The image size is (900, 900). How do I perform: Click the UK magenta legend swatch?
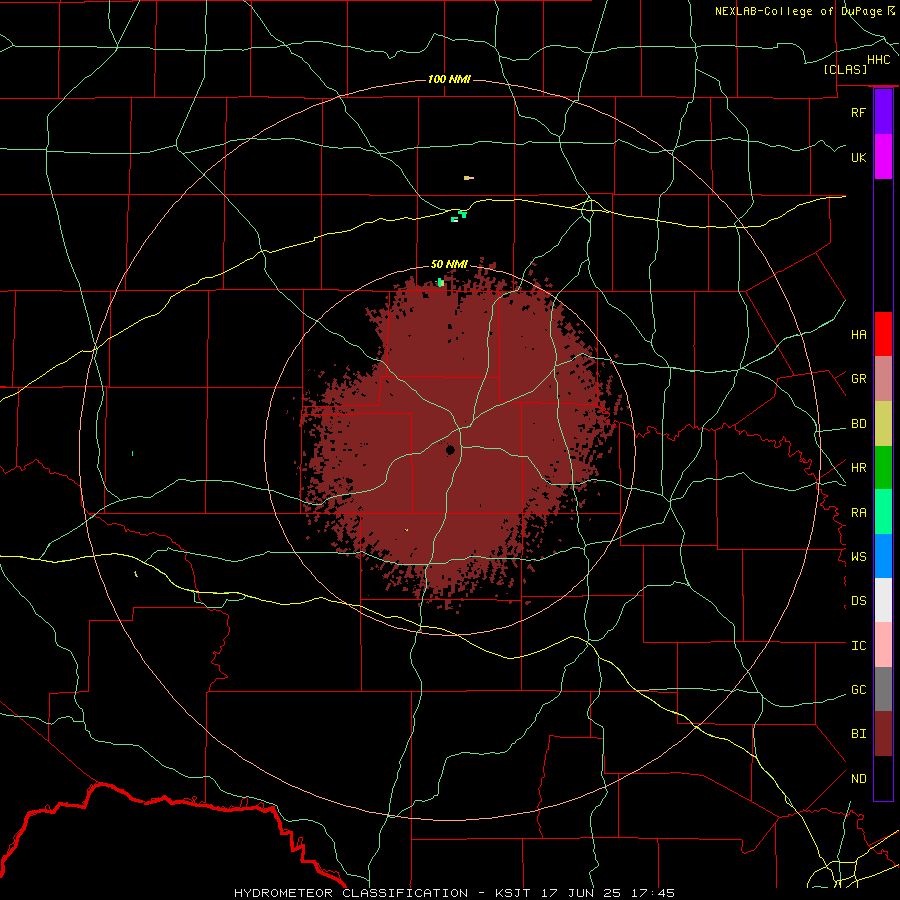tap(883, 157)
